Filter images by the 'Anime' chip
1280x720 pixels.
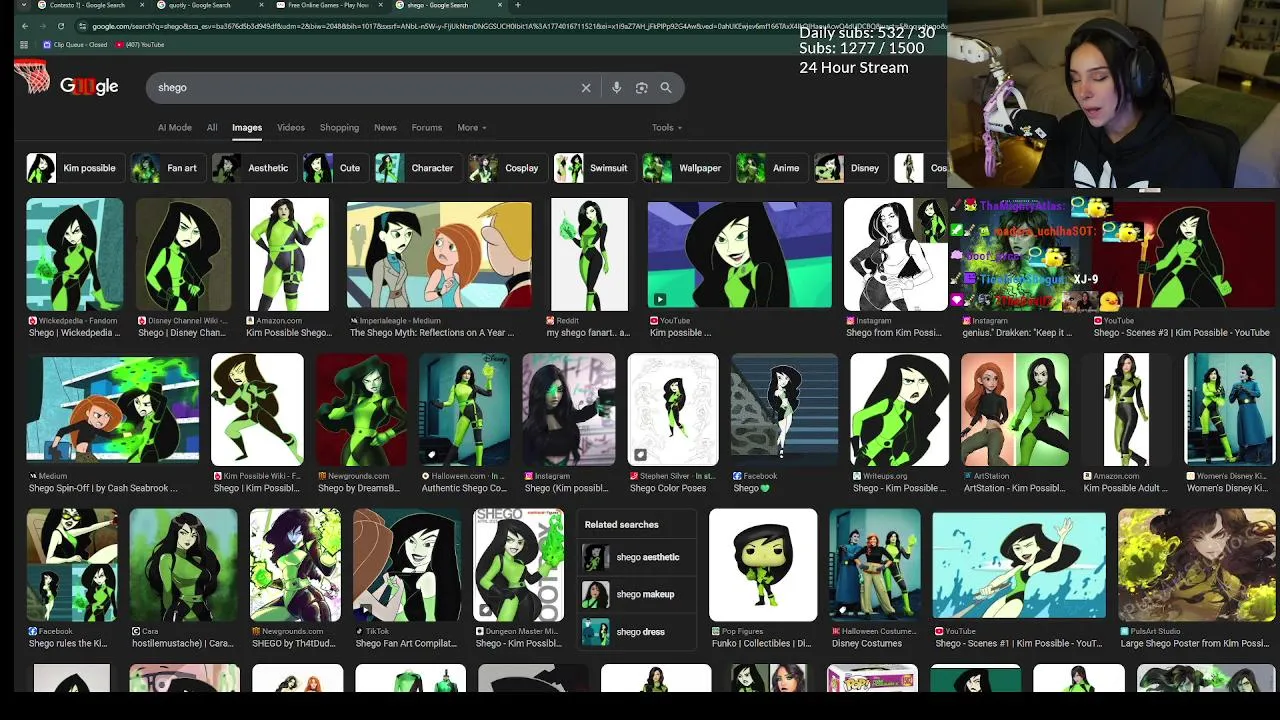[x=770, y=168]
